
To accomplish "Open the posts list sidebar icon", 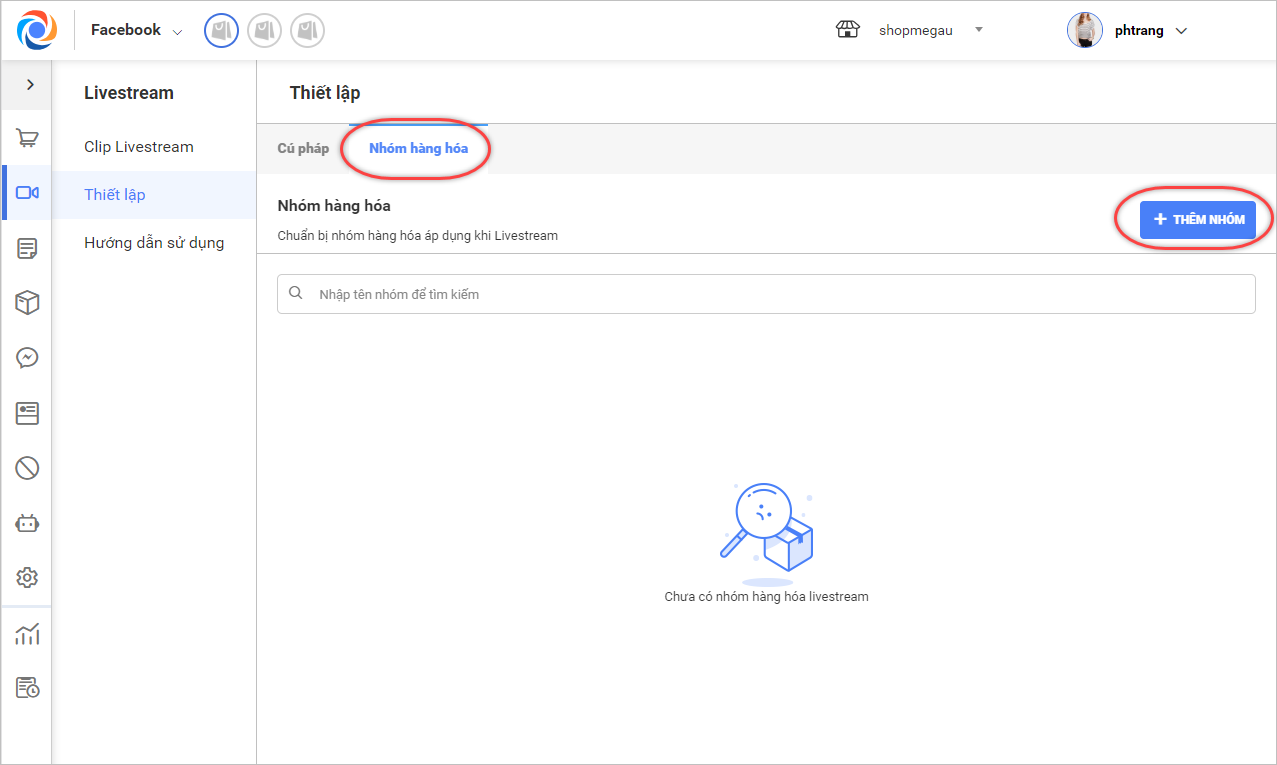I will (x=27, y=249).
